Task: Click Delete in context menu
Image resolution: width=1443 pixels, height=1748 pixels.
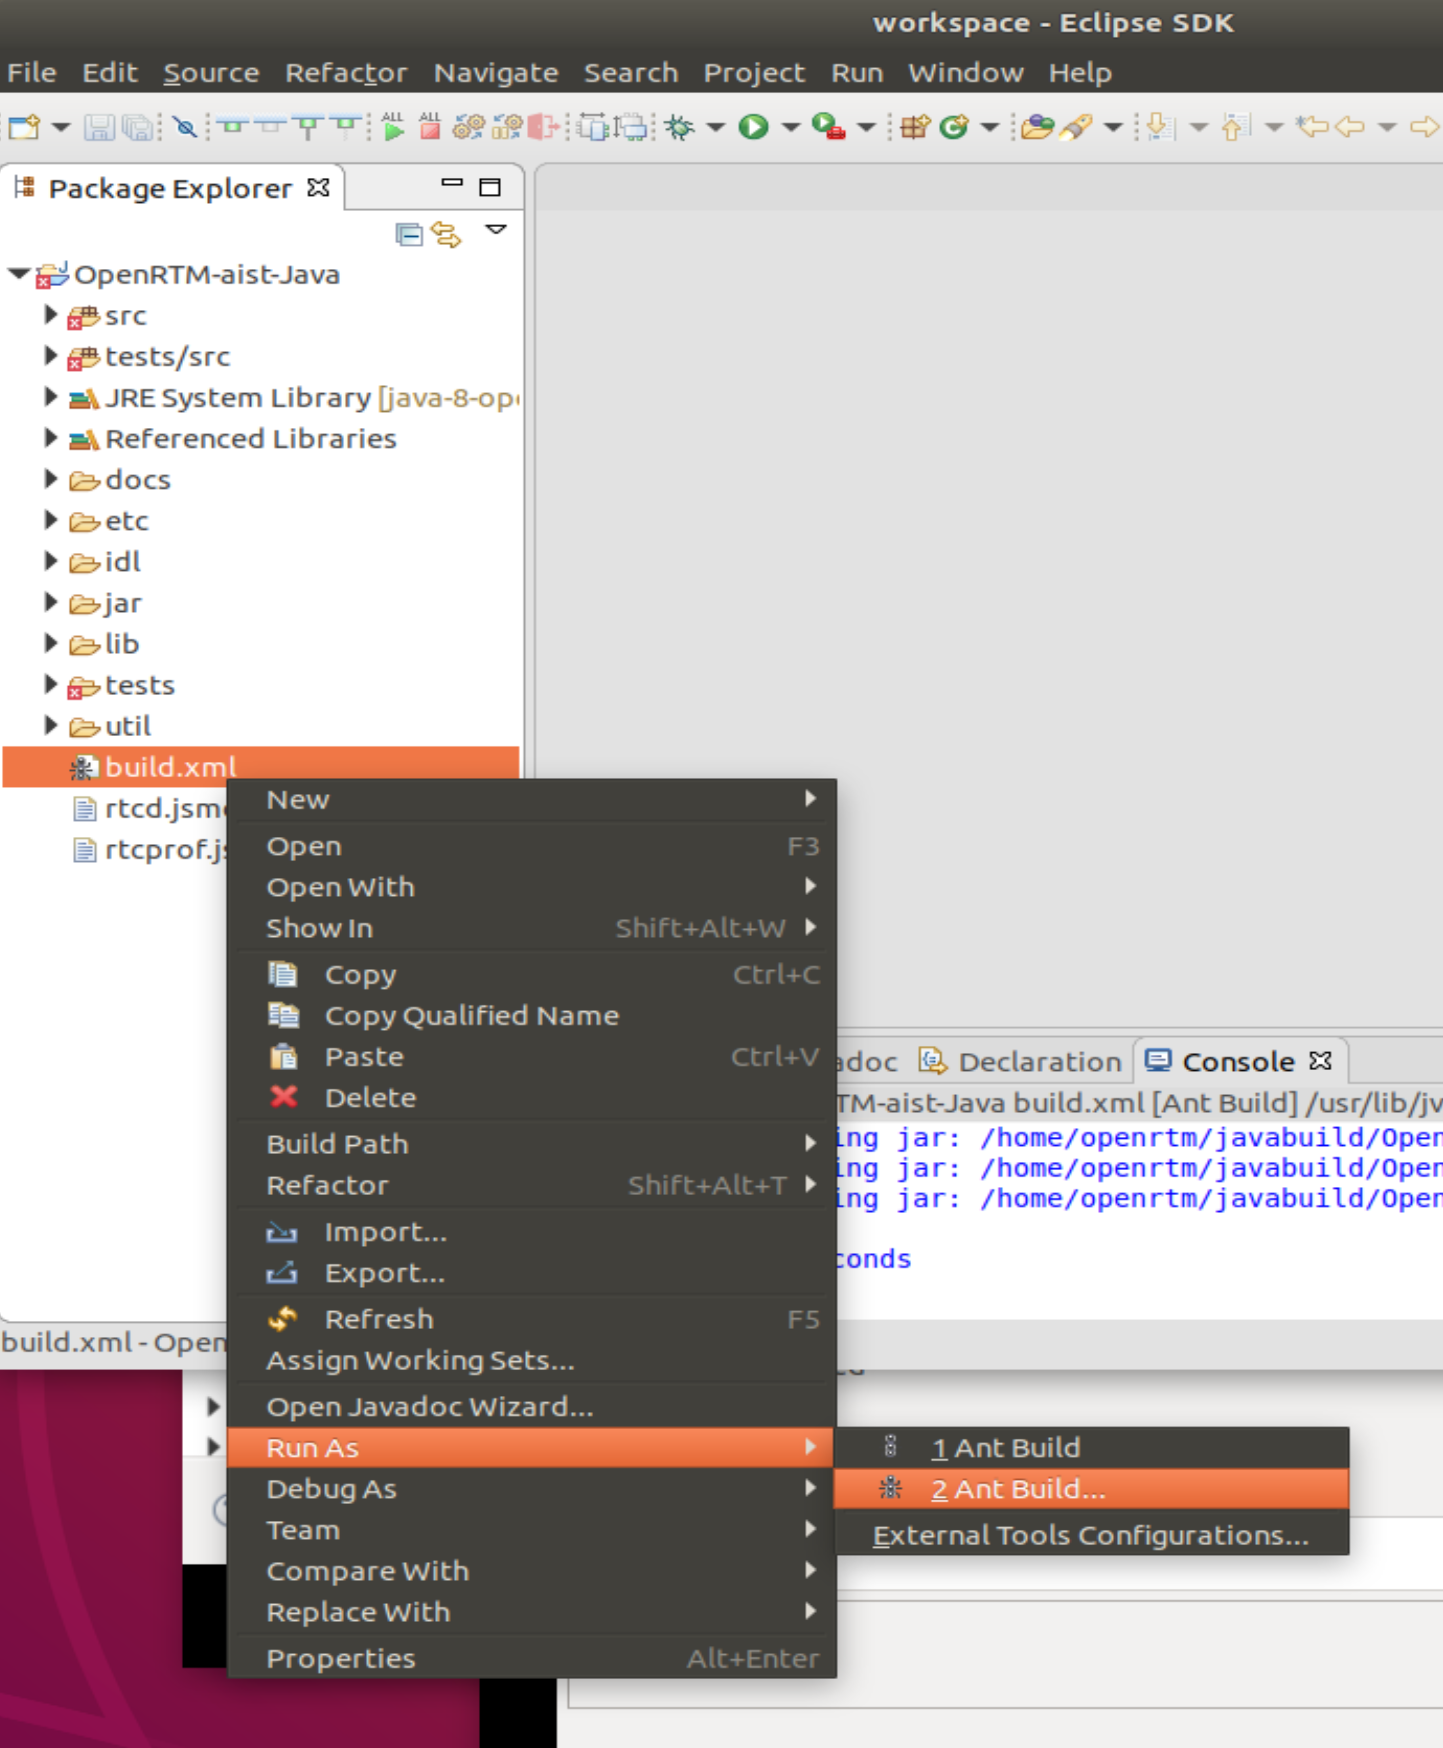Action: (532, 1098)
